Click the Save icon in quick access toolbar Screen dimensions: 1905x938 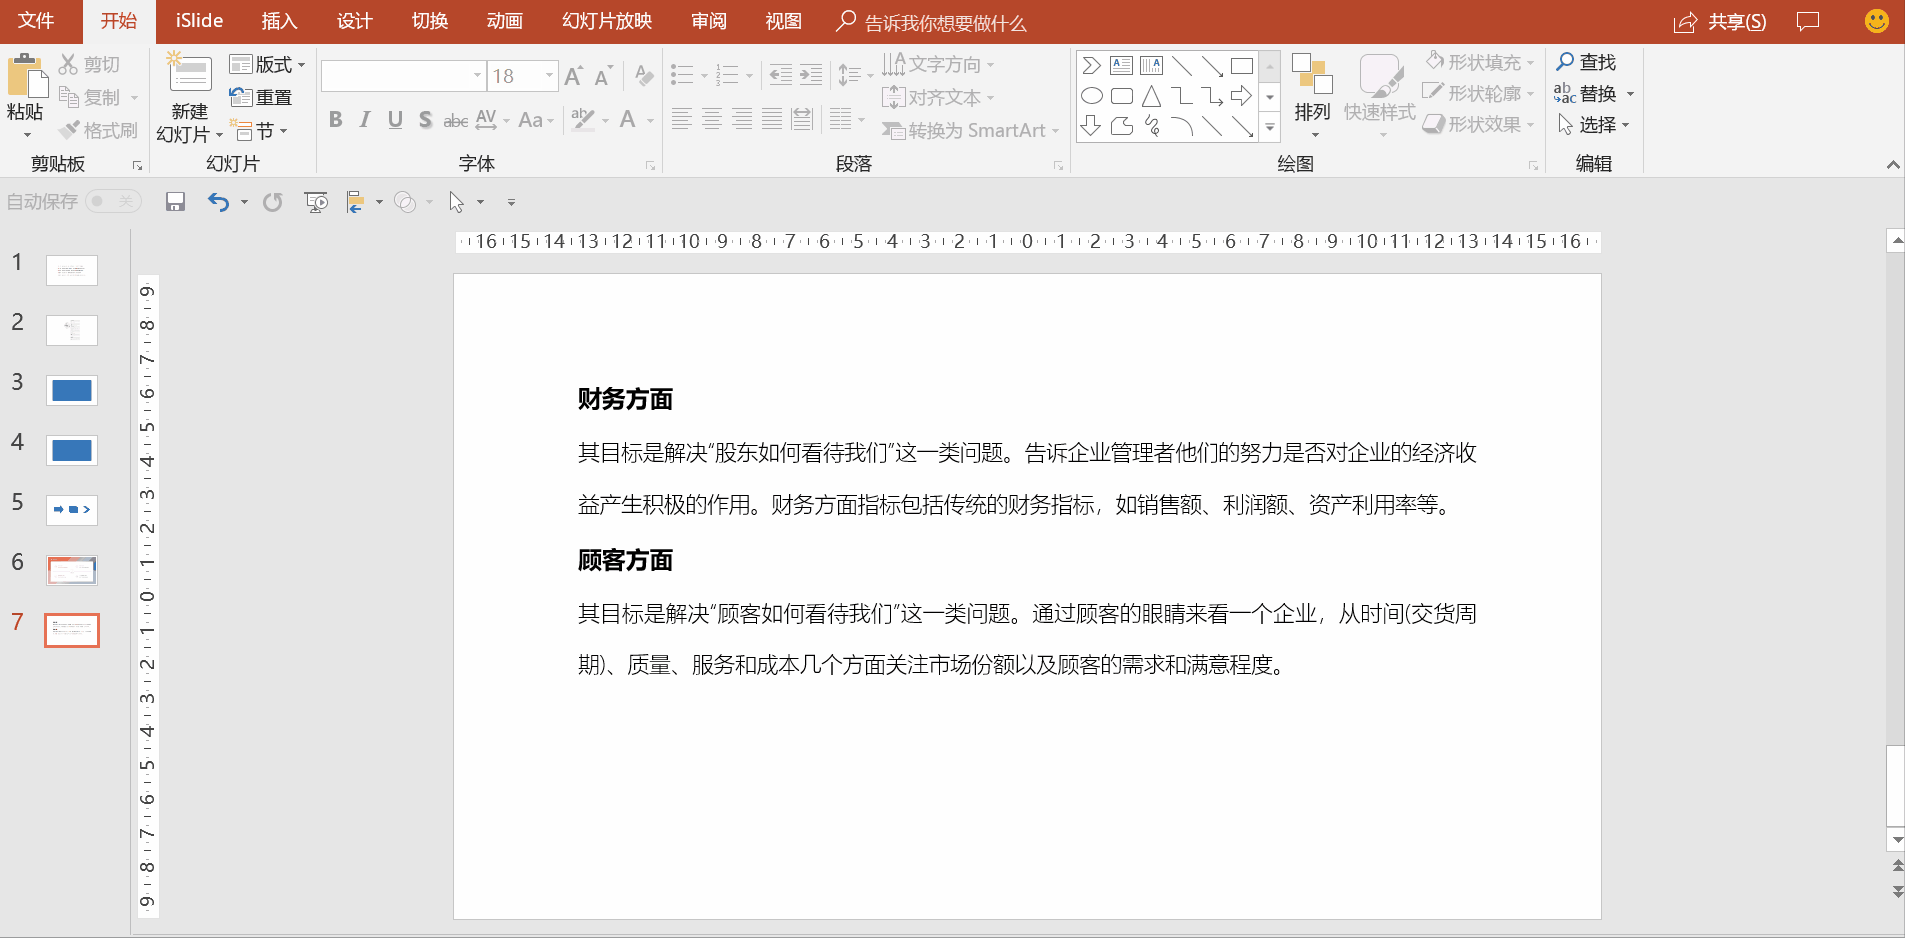[175, 202]
